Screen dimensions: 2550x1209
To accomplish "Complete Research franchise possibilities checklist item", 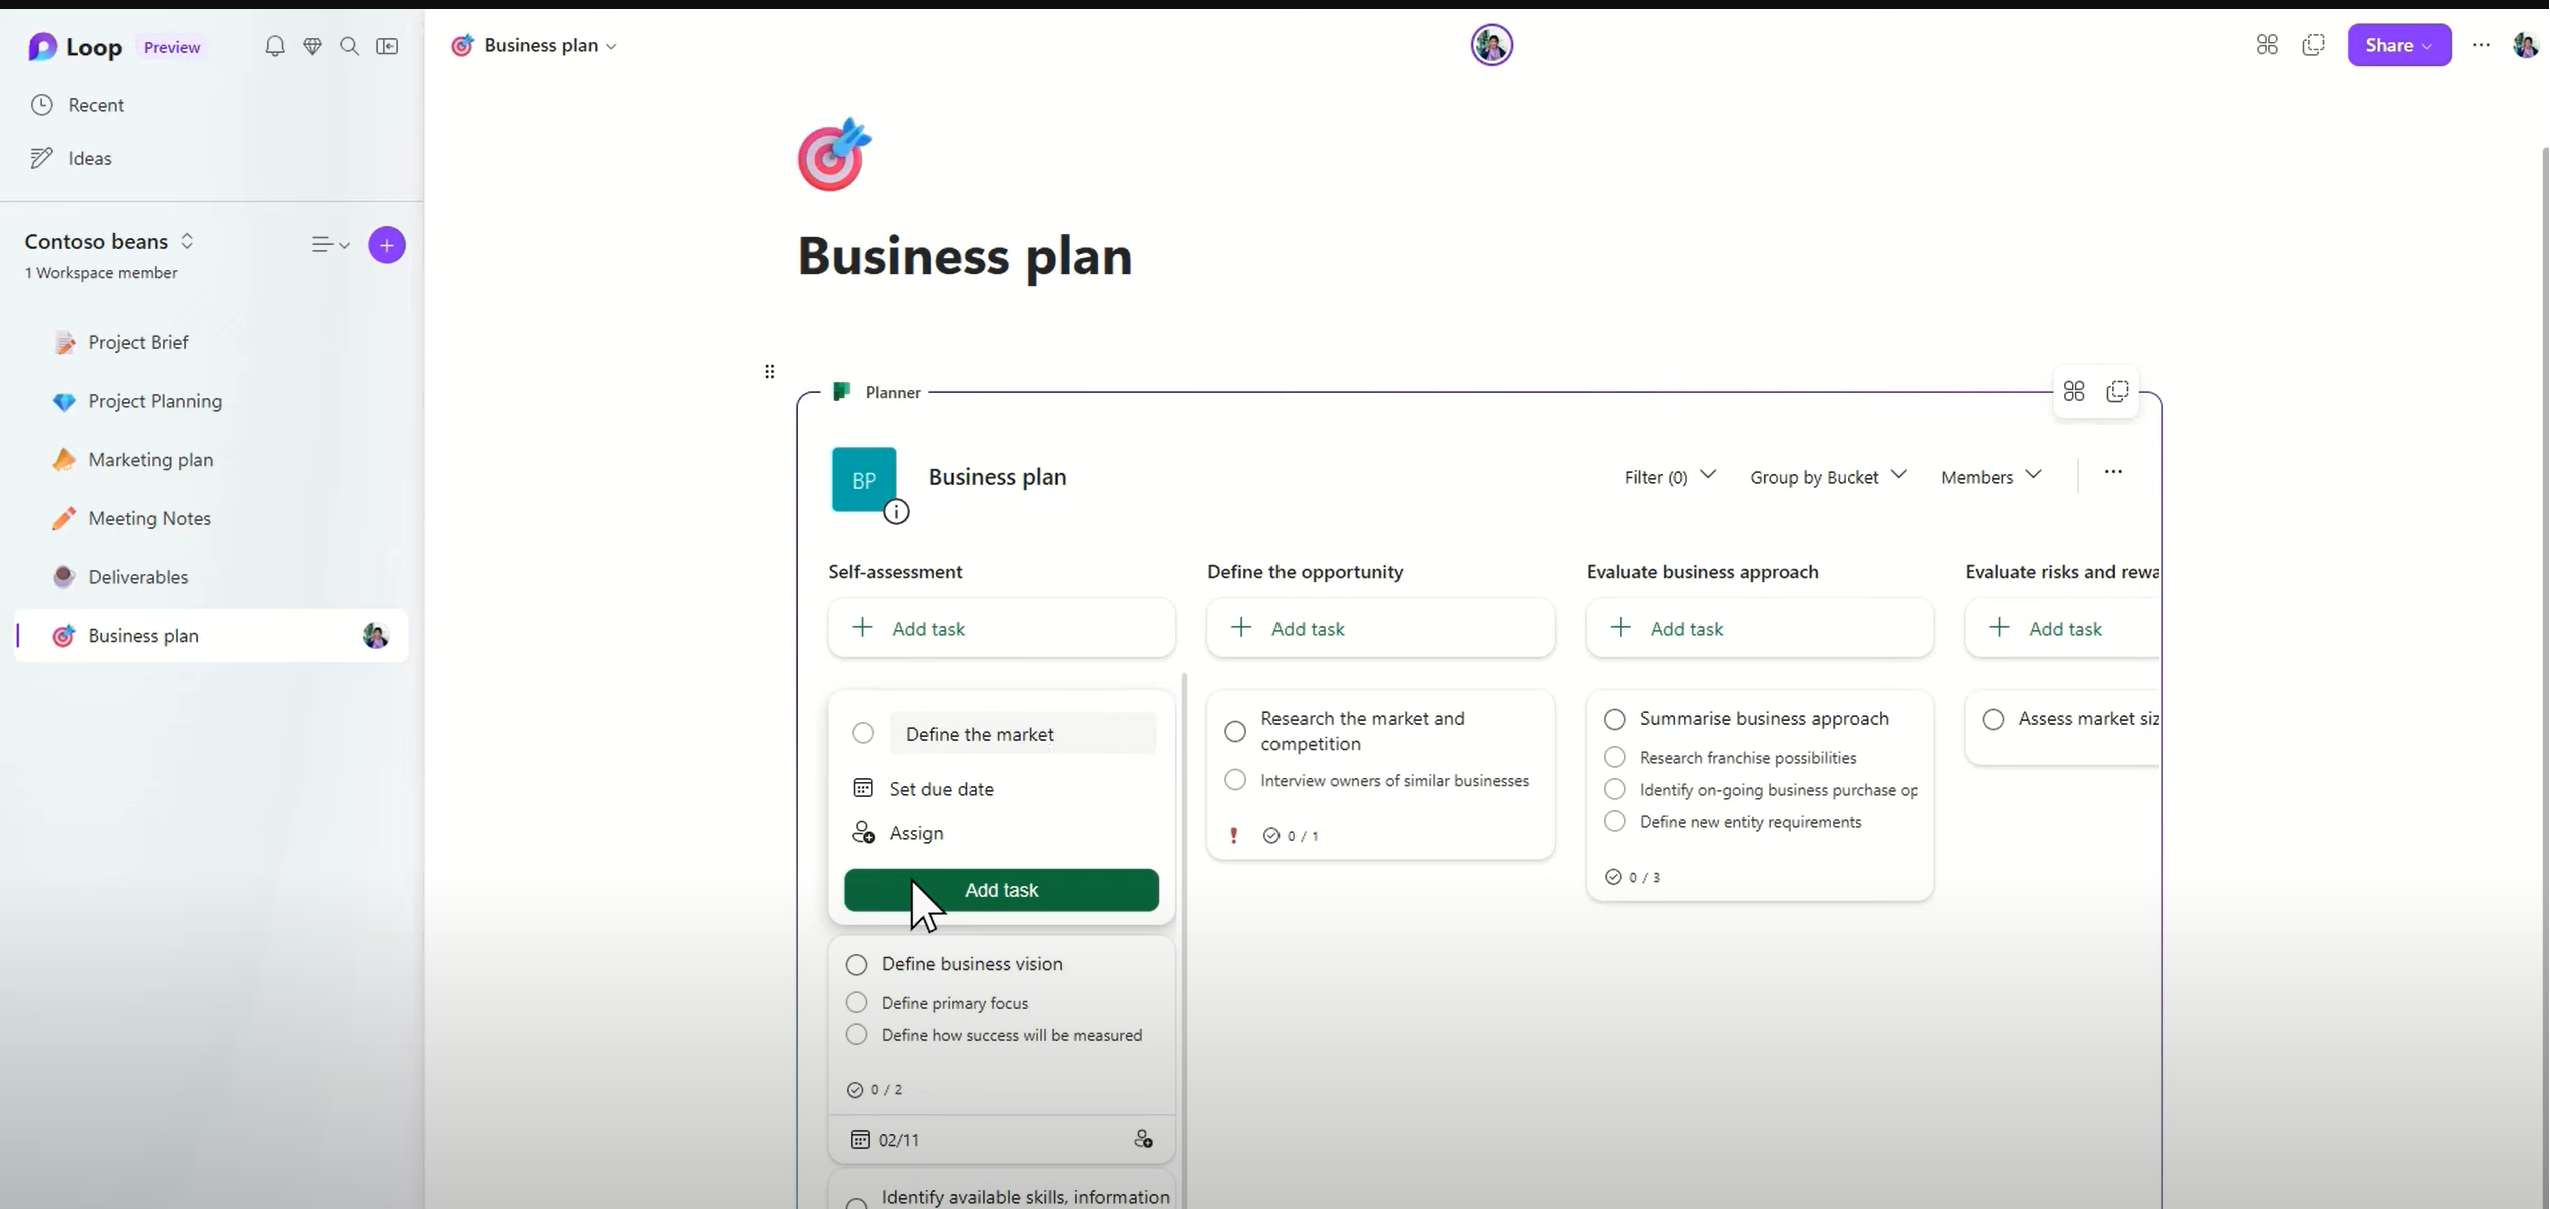I will coord(1614,757).
